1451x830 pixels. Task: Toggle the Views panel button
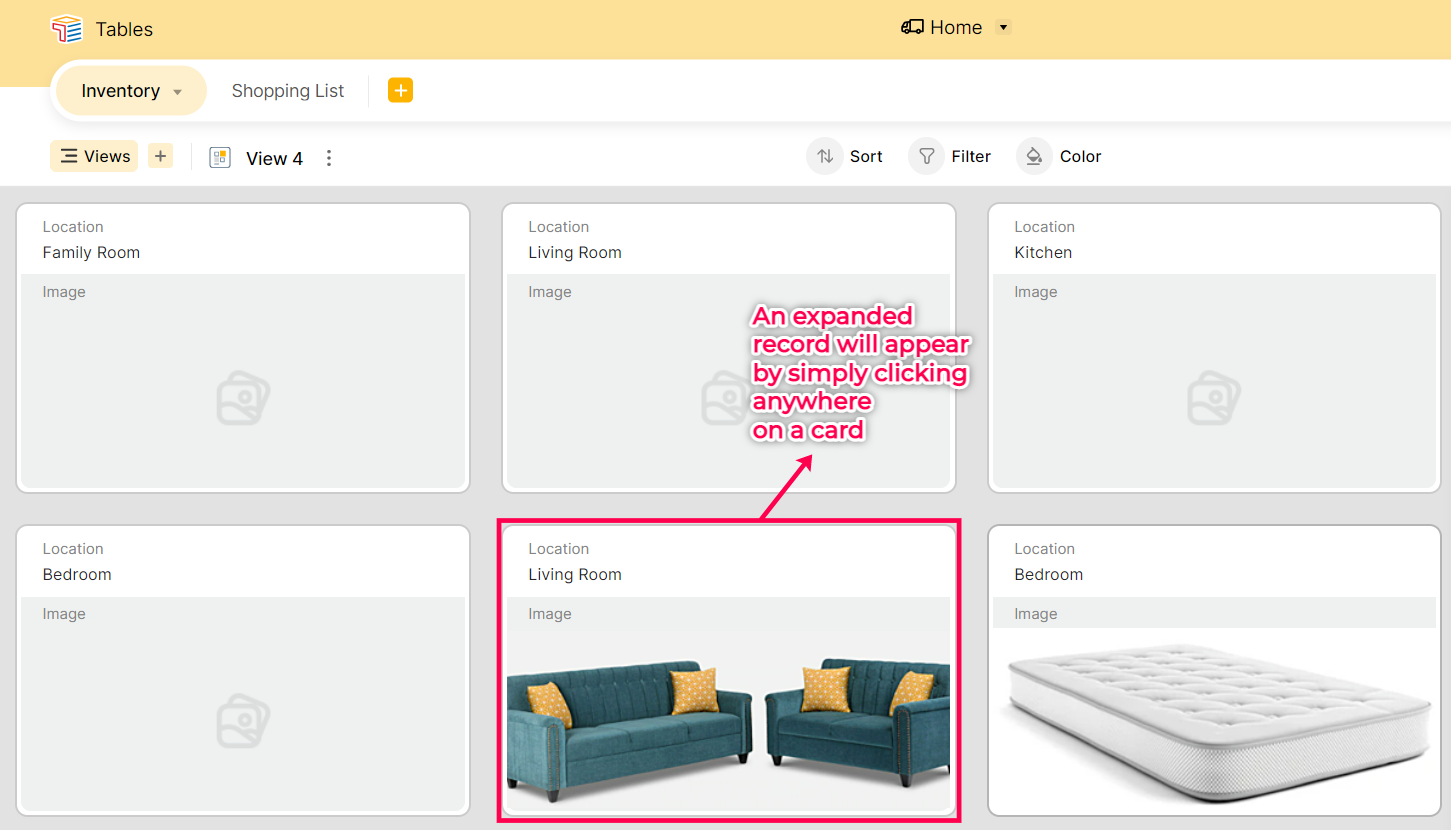(95, 156)
